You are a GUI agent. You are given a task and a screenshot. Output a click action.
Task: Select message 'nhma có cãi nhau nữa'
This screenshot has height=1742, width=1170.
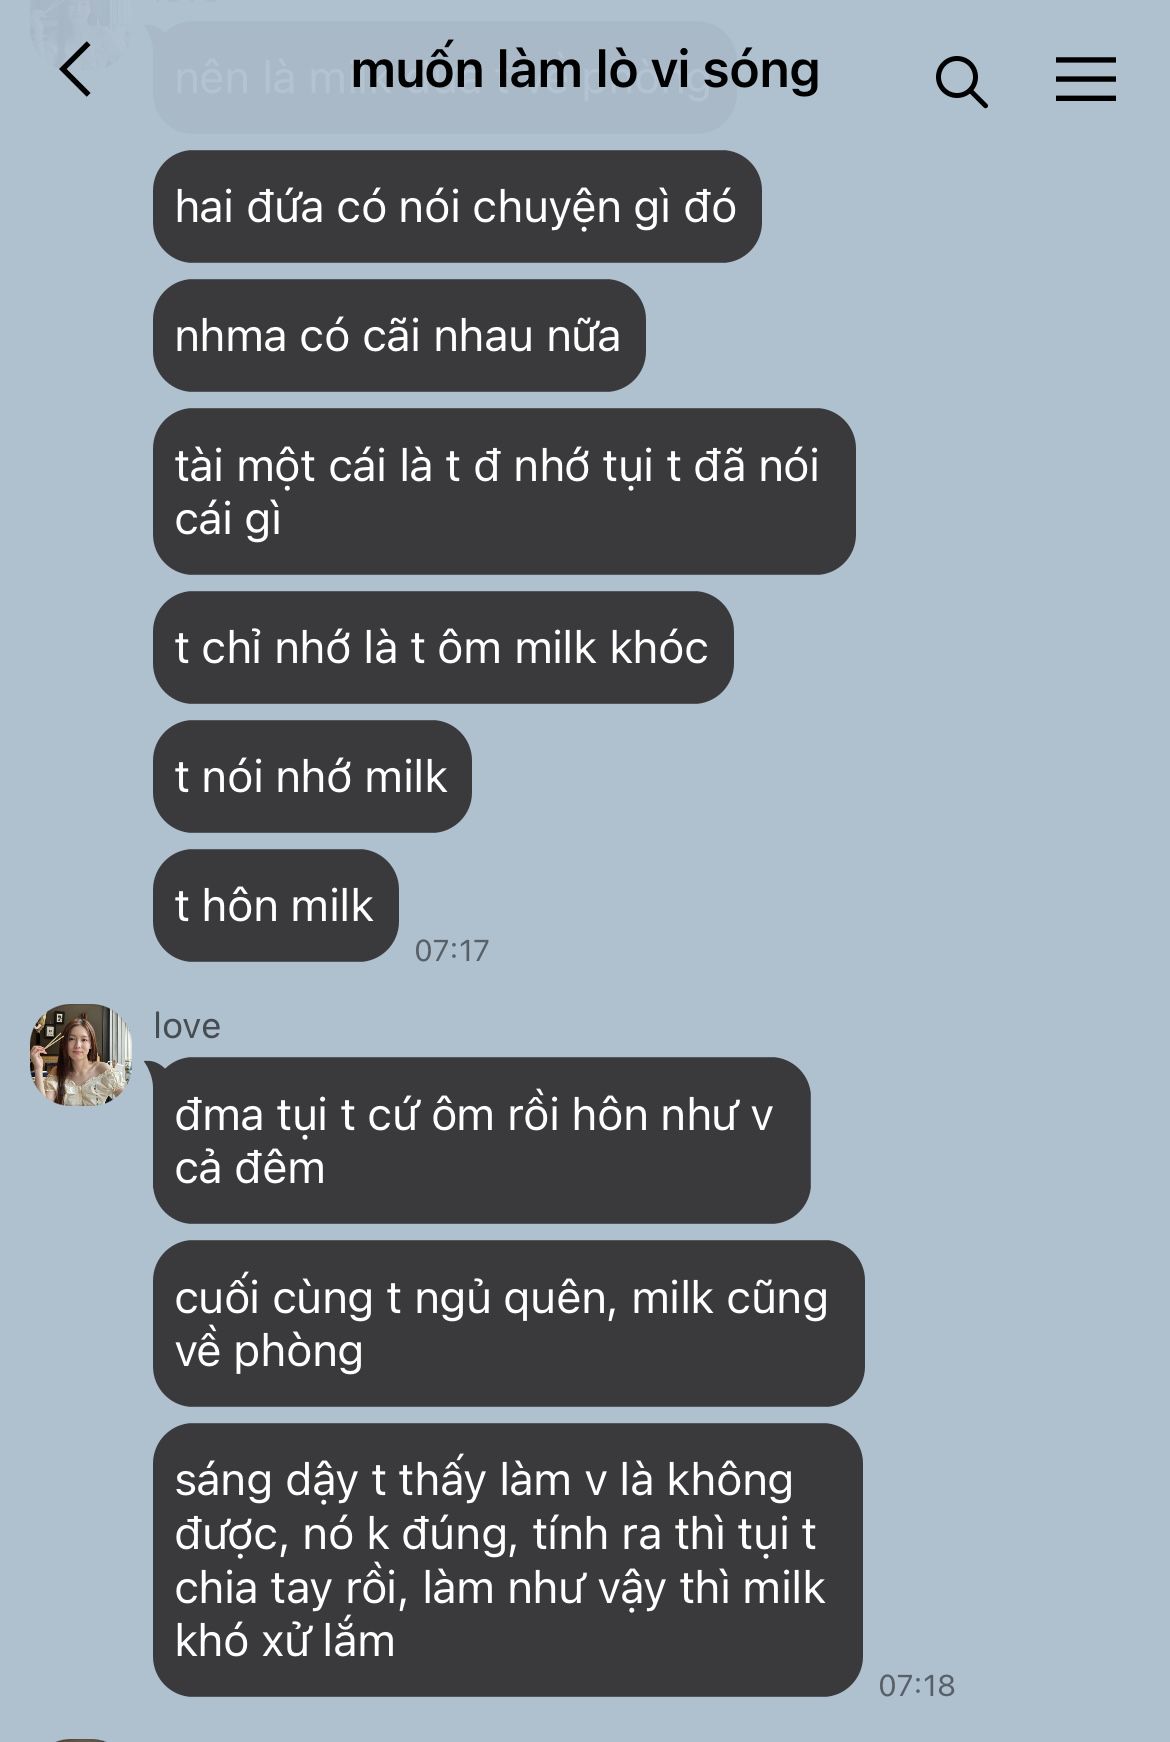tap(399, 336)
